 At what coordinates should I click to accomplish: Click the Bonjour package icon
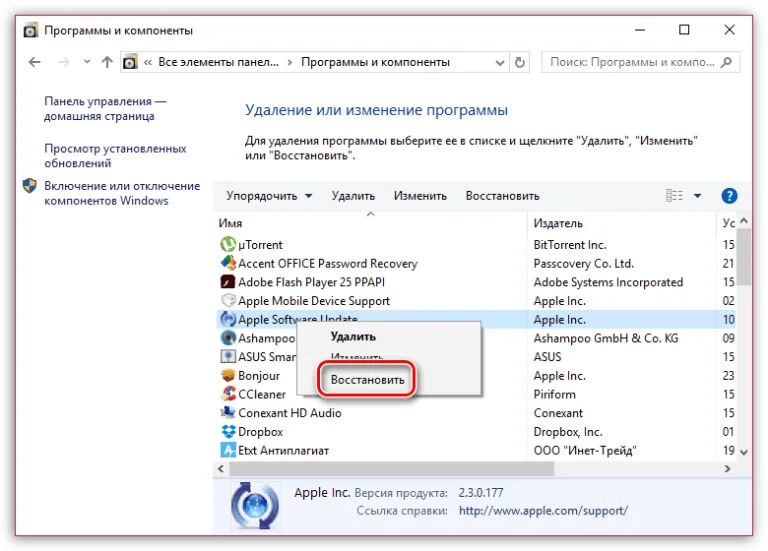click(228, 375)
